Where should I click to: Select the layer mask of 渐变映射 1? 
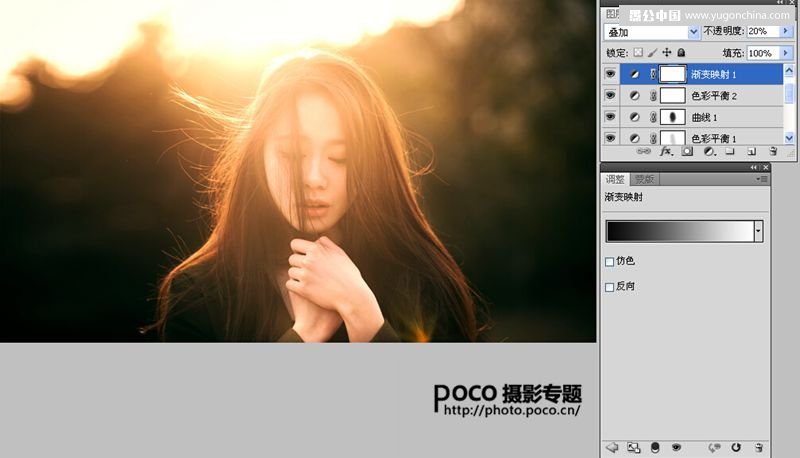(672, 74)
